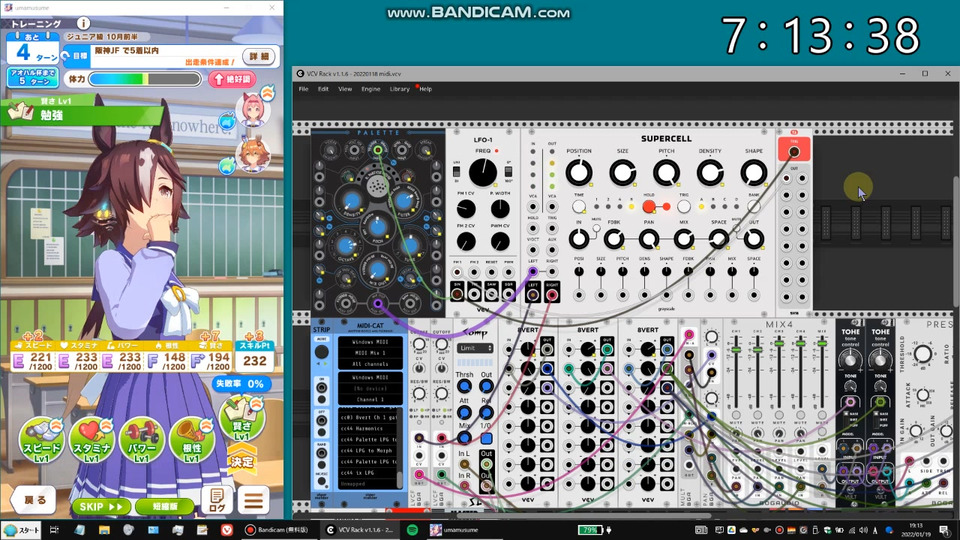This screenshot has height=540, width=960.
Task: Click the Supercell HOLD red button
Action: [649, 207]
